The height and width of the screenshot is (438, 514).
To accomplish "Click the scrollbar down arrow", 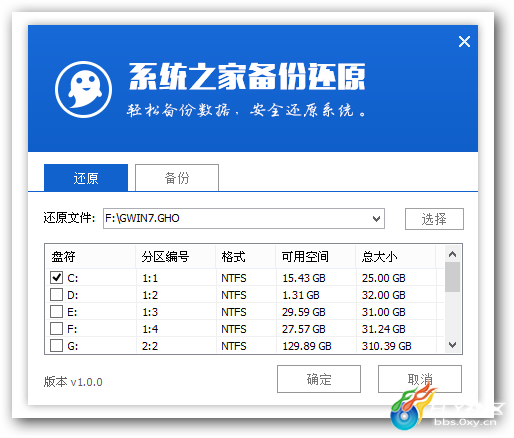I will tap(452, 345).
